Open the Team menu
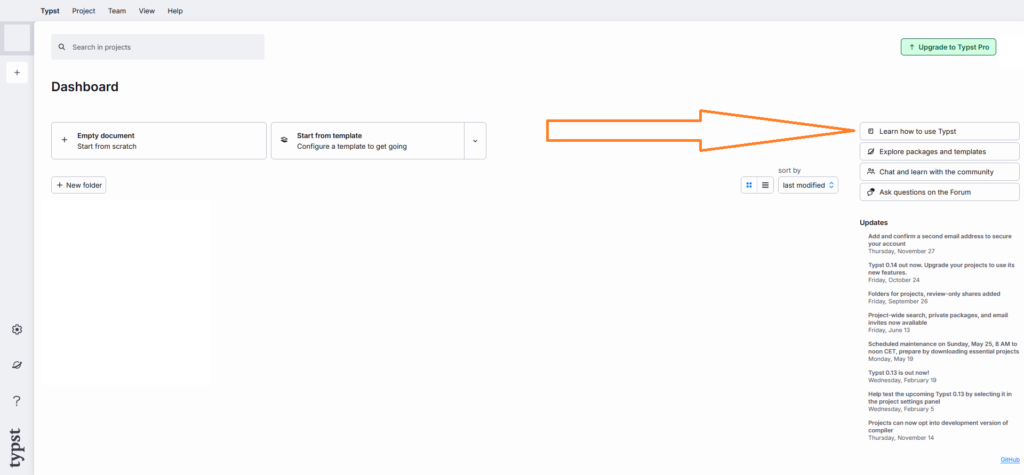This screenshot has height=475, width=1024. 117,10
